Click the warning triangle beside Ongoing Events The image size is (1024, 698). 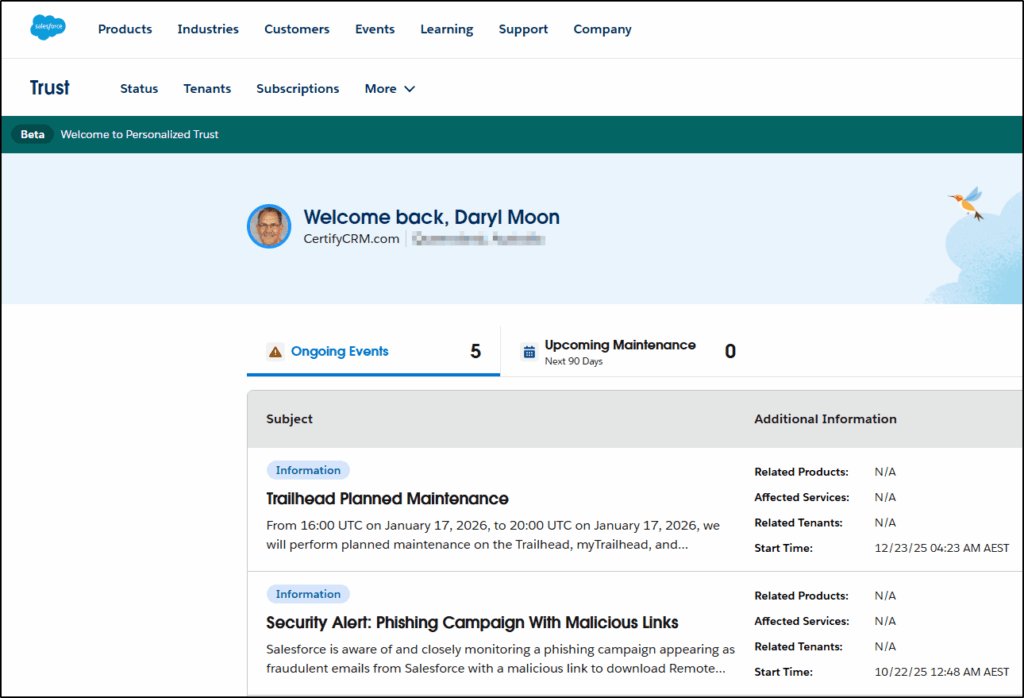coord(276,351)
